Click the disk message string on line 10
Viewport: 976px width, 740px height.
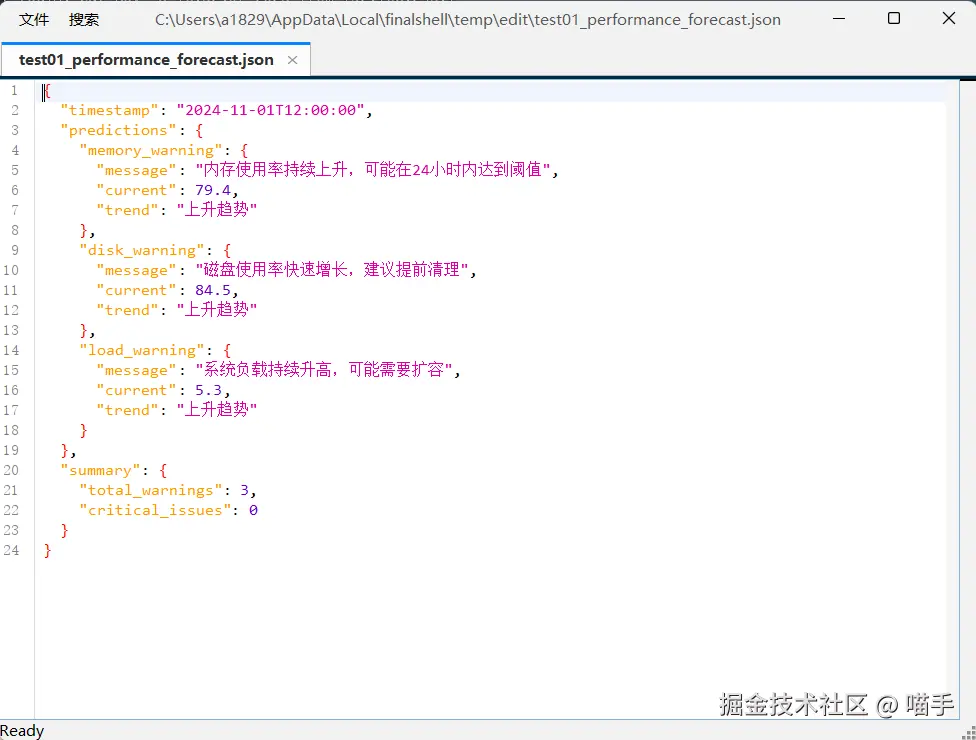tap(332, 270)
